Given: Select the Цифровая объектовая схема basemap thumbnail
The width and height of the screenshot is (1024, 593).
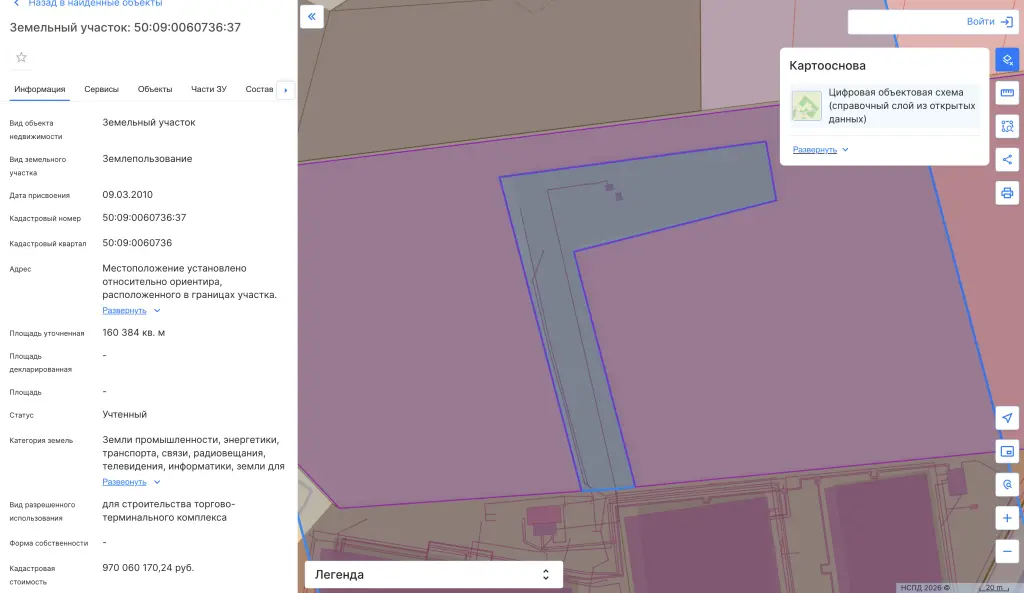Looking at the screenshot, I should tap(807, 106).
